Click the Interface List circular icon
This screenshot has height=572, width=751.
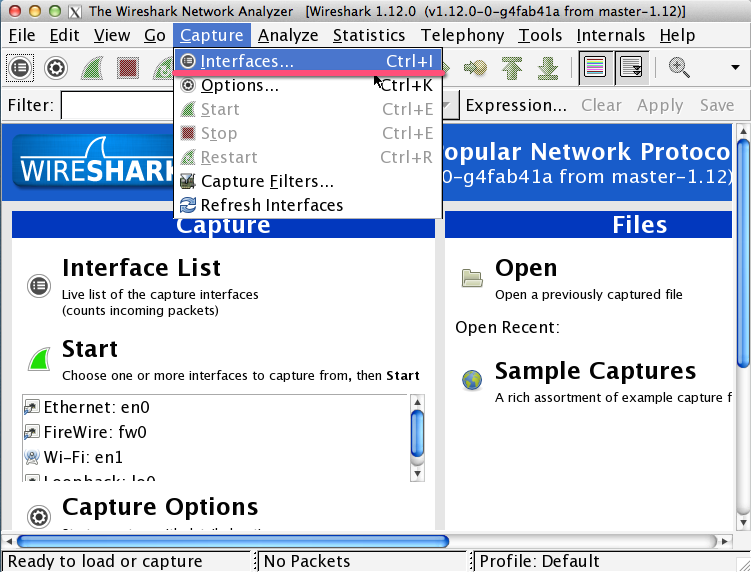39,286
